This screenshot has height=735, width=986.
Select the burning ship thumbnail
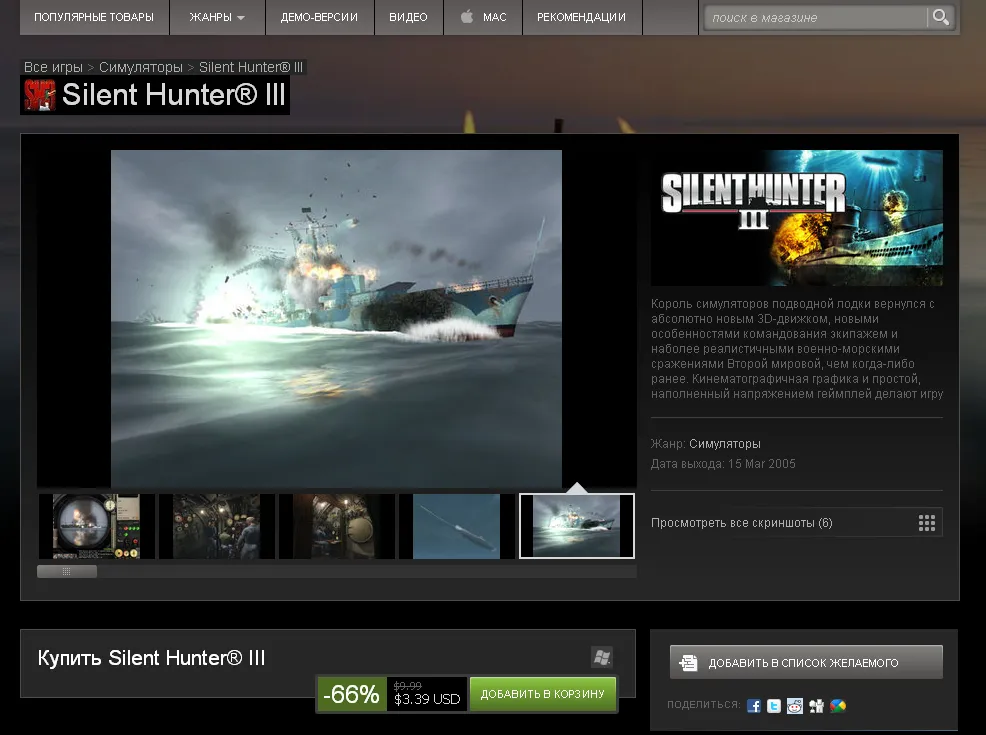tap(577, 526)
